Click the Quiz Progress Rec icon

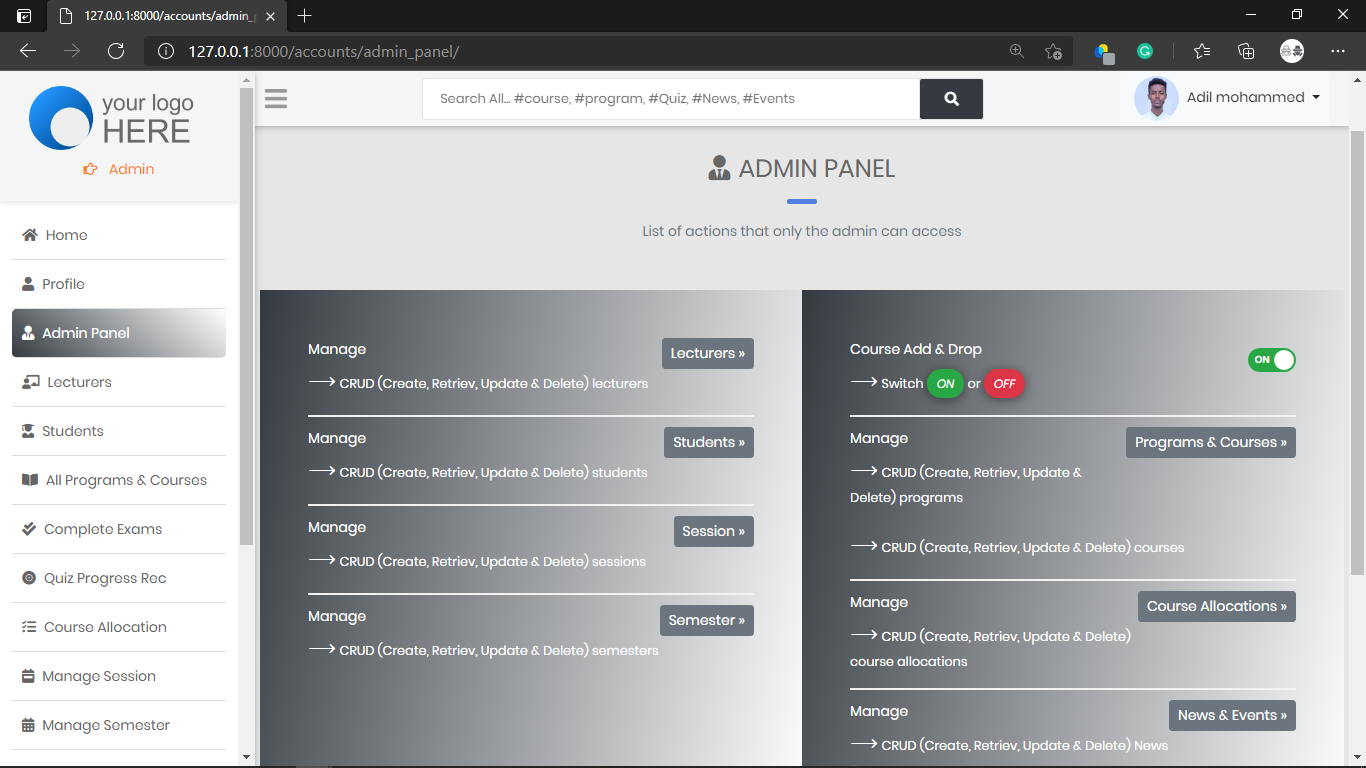(x=29, y=578)
